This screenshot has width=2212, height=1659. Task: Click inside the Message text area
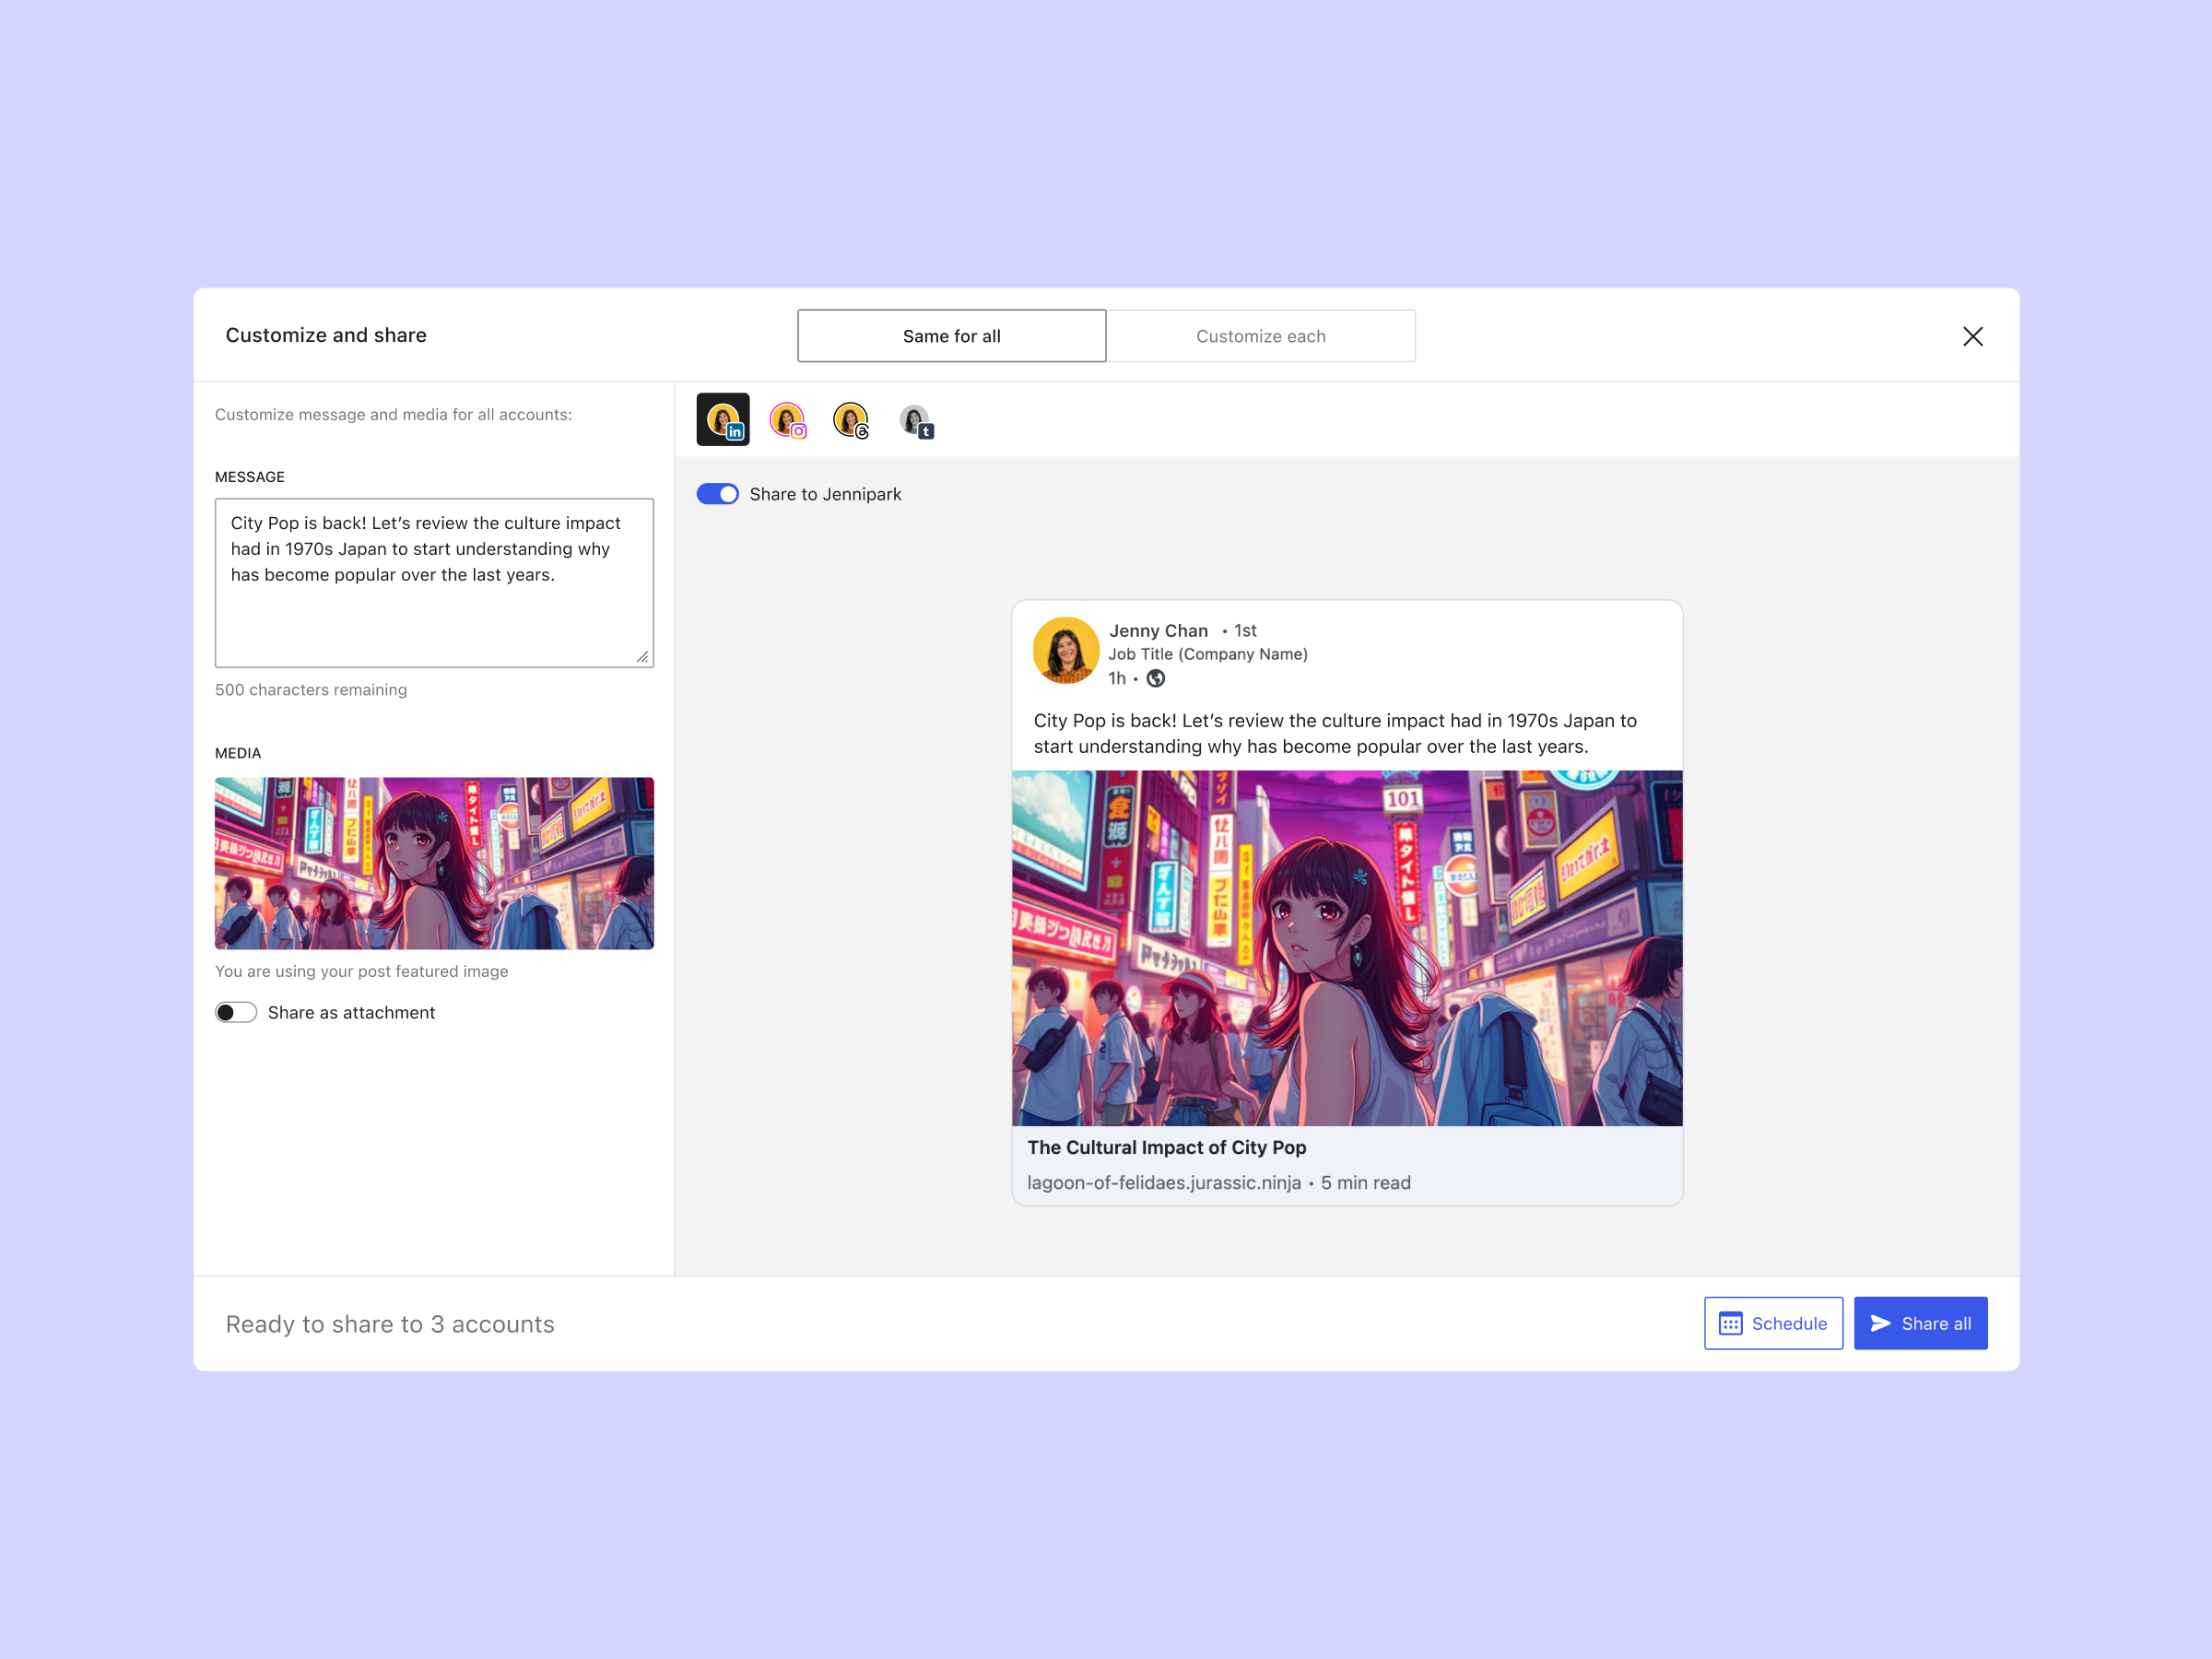click(x=433, y=610)
